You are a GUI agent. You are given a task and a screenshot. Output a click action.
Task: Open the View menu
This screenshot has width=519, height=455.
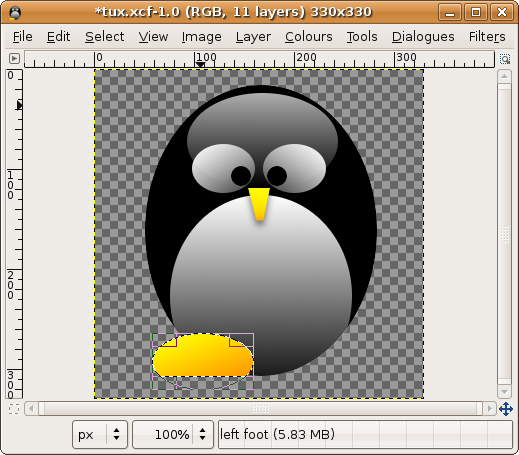click(153, 37)
